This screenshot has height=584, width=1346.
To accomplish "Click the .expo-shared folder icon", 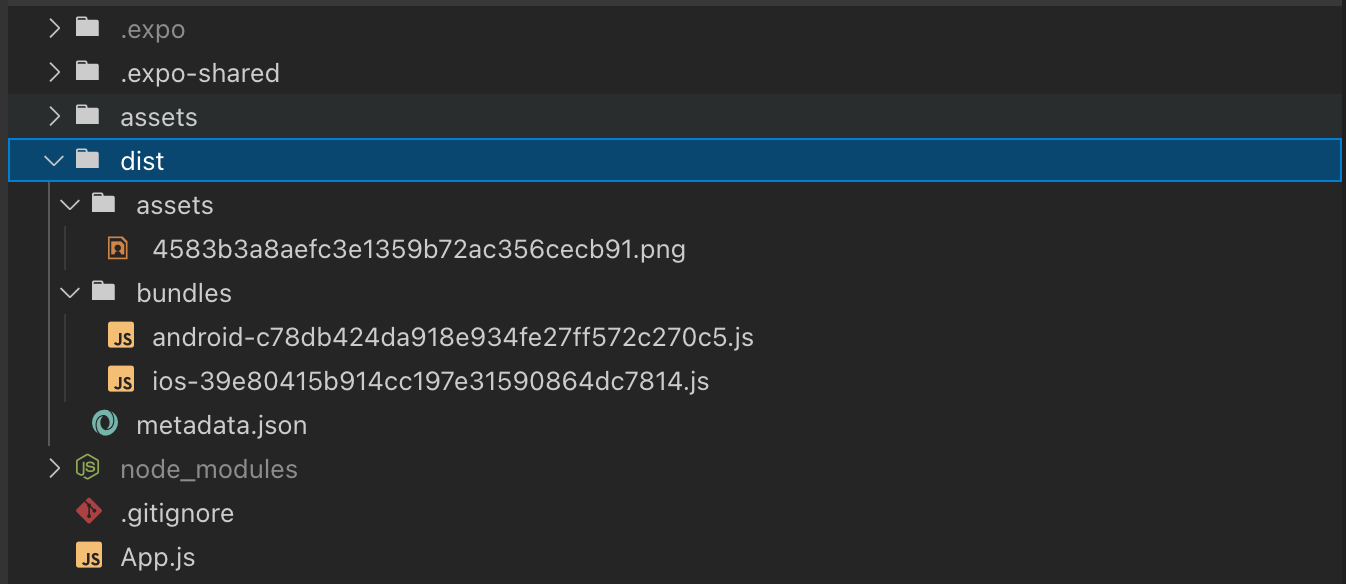I will [88, 73].
